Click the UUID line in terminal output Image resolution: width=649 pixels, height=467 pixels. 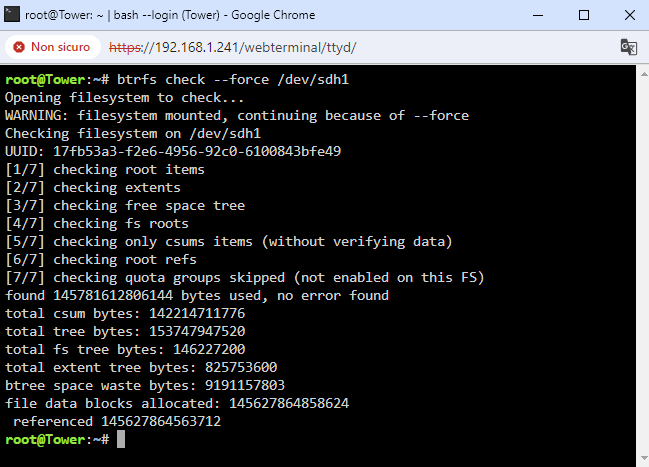tap(173, 151)
